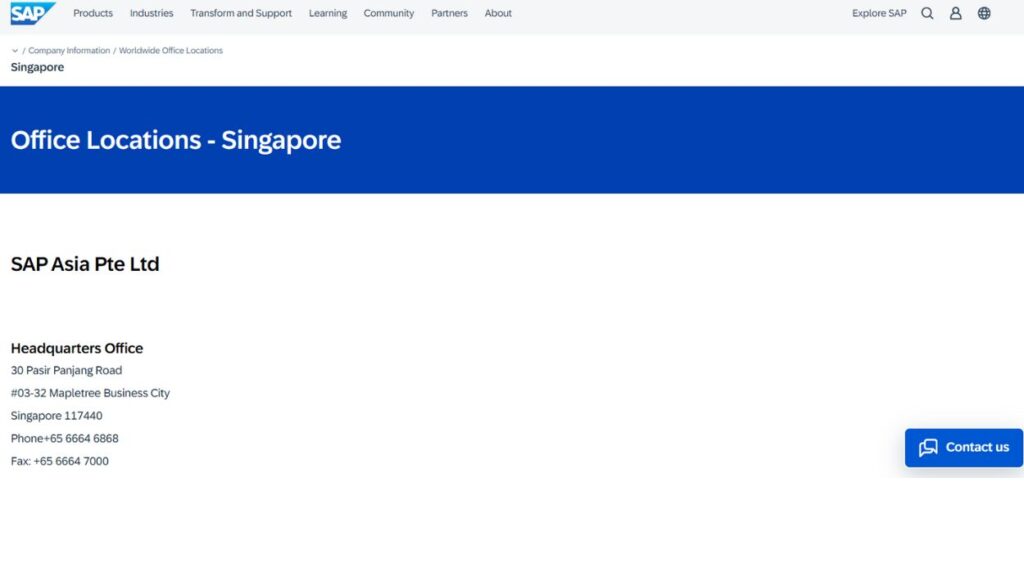The height and width of the screenshot is (573, 1024).
Task: Click the Singapore page title text
Action: tap(37, 67)
